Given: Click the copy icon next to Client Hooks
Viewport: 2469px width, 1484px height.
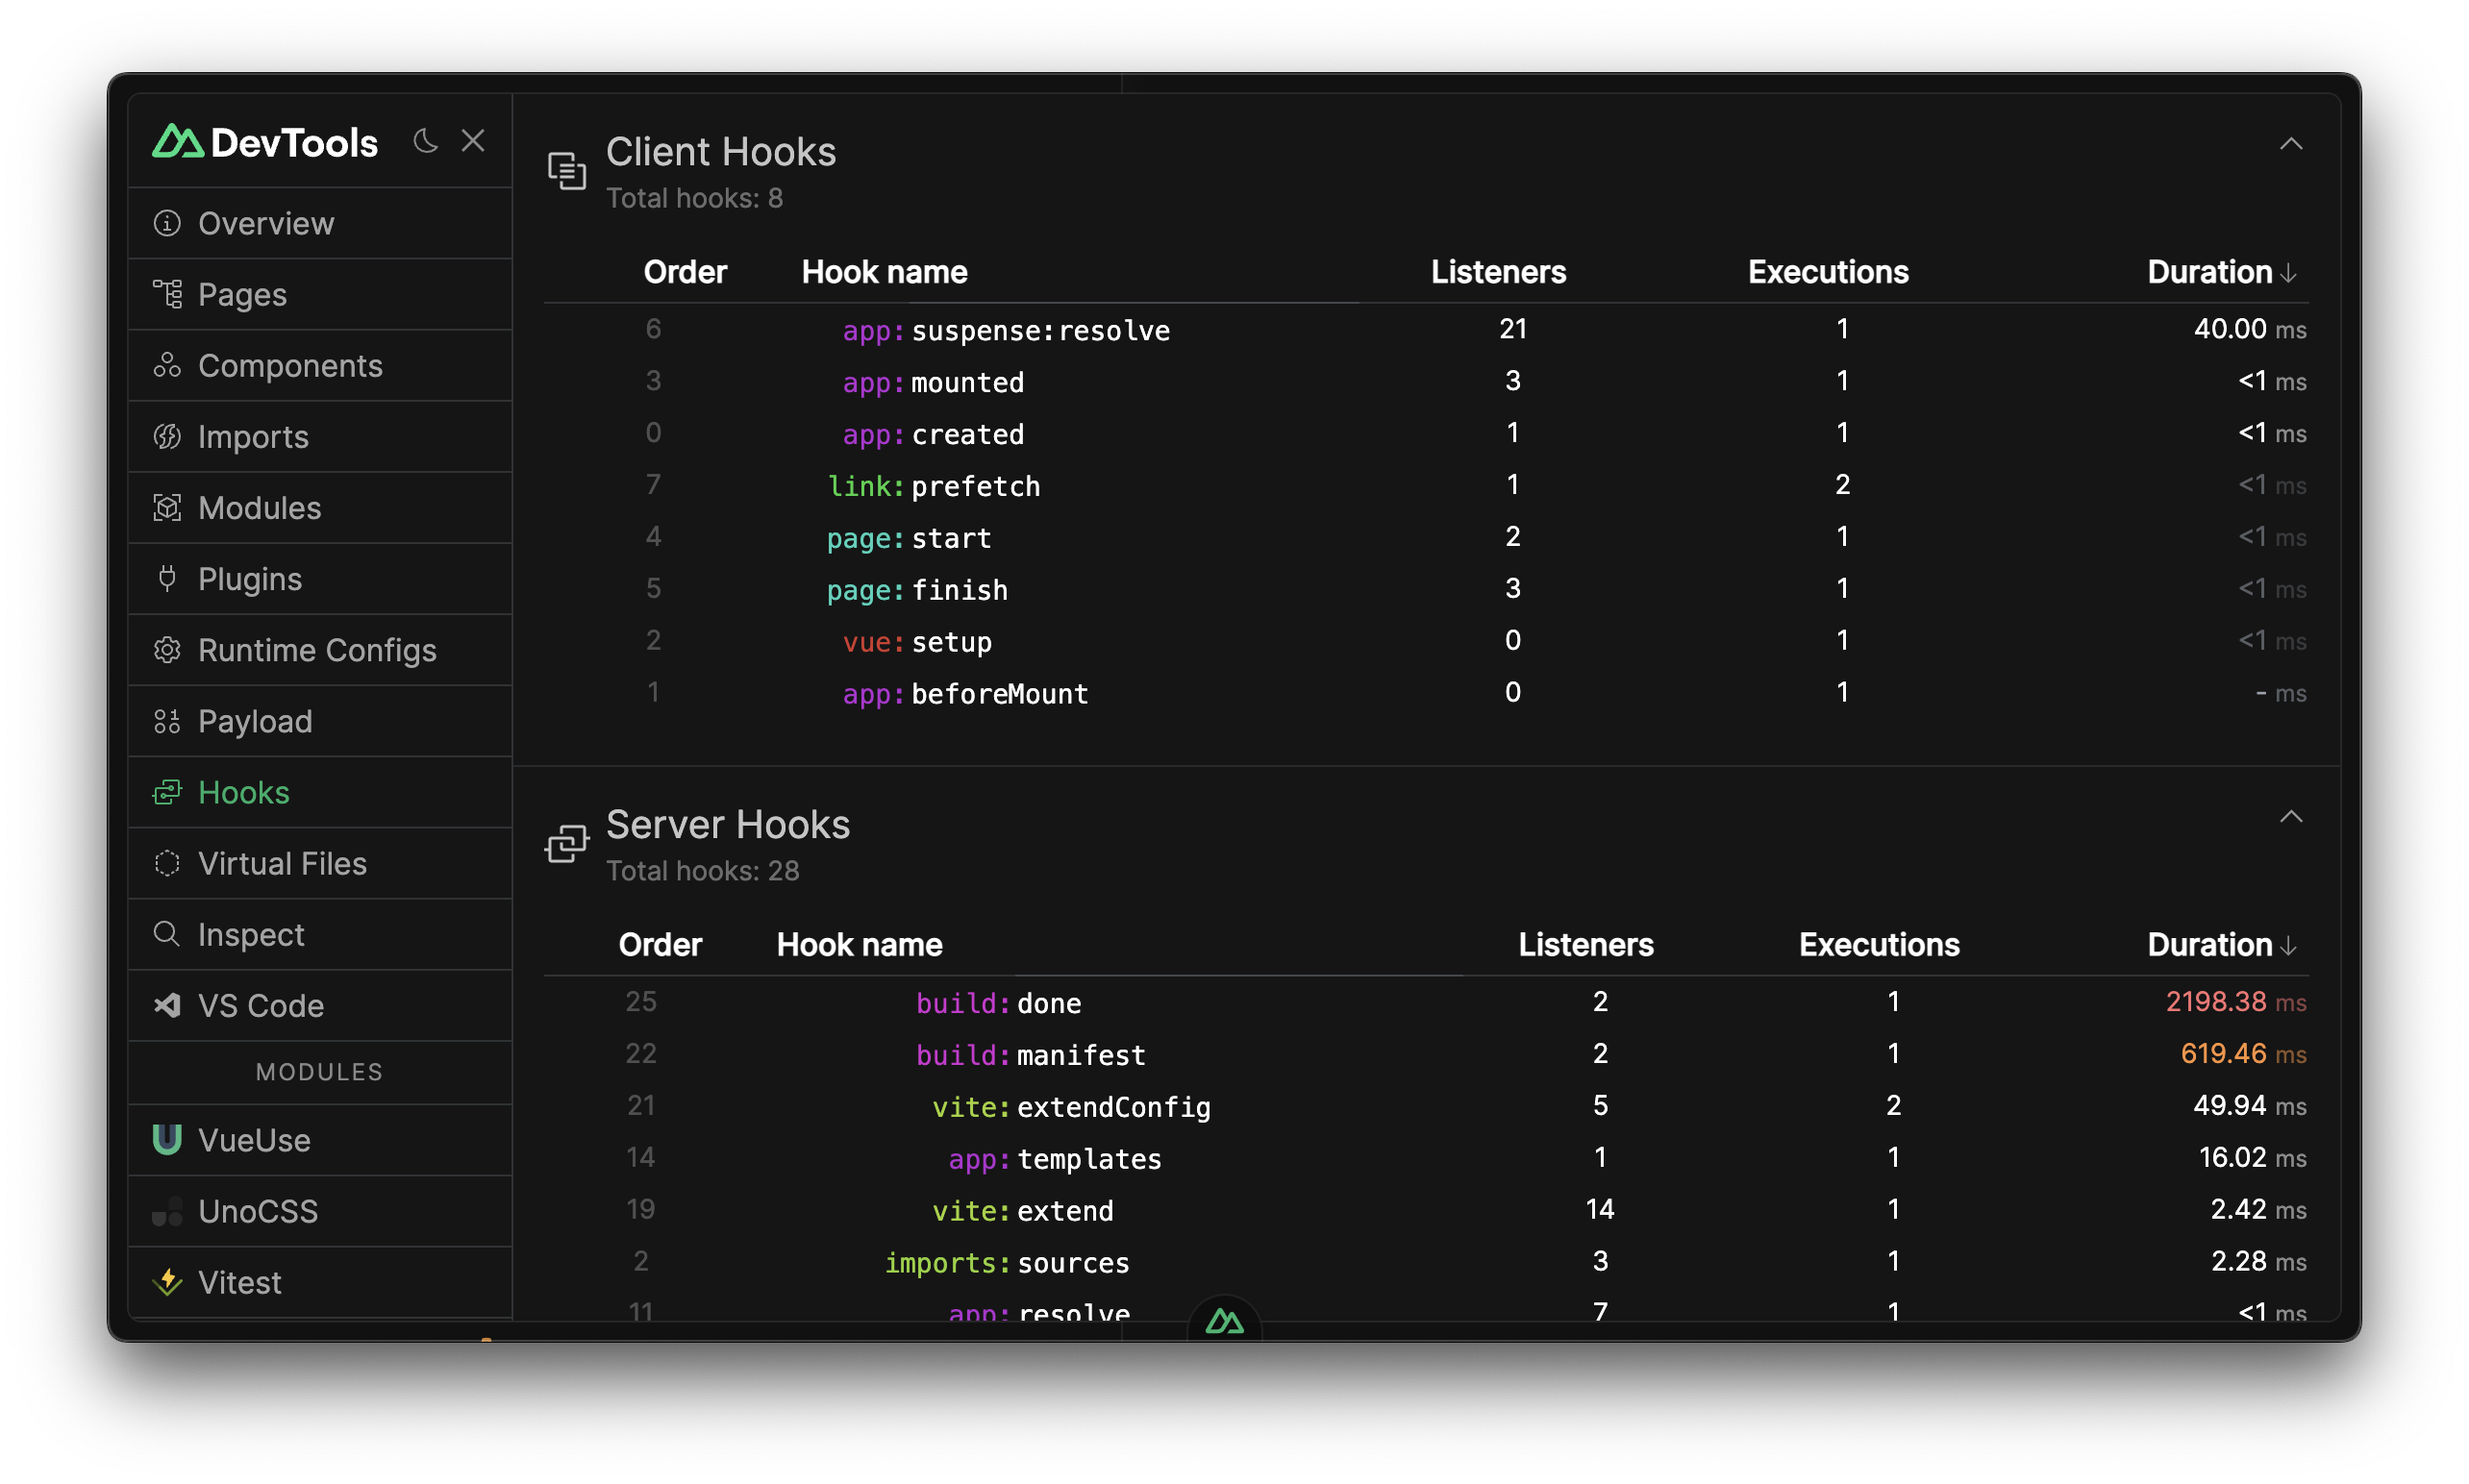Looking at the screenshot, I should tap(562, 169).
